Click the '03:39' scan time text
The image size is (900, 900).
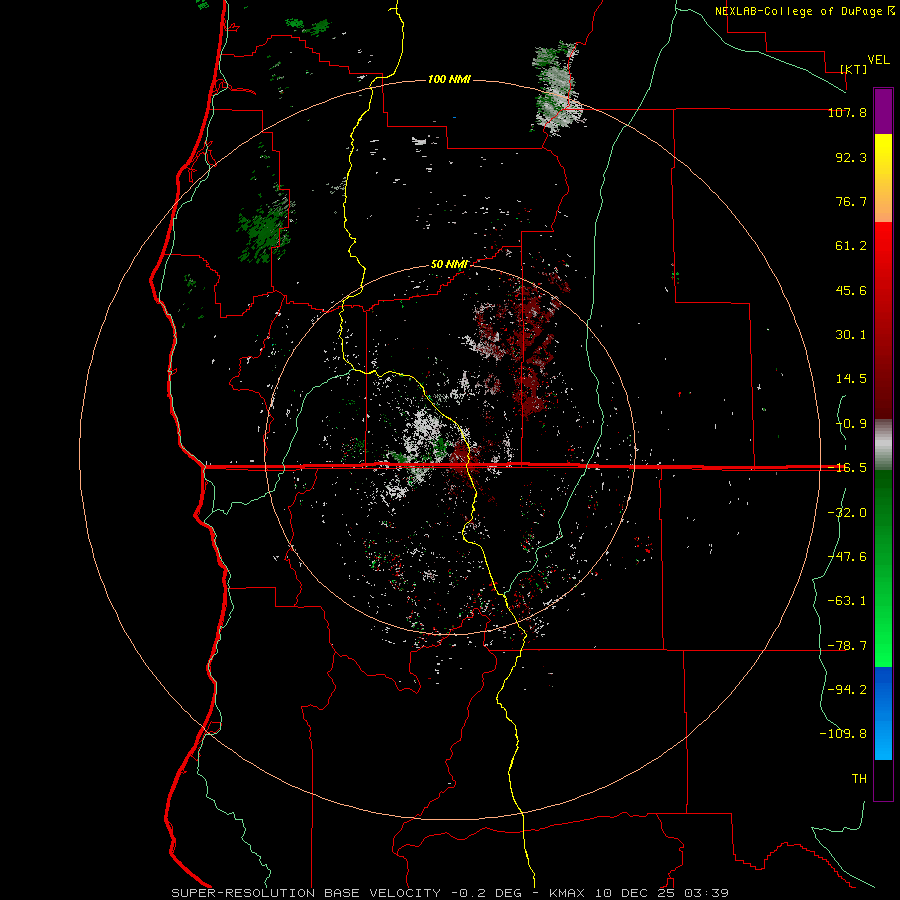tap(707, 893)
